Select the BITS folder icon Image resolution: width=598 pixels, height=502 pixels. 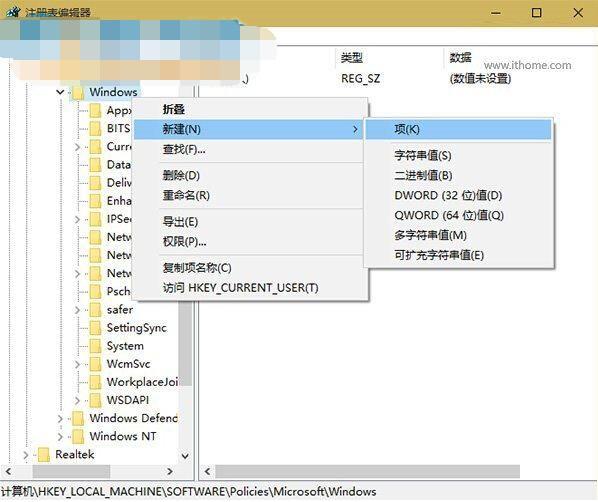pos(95,129)
